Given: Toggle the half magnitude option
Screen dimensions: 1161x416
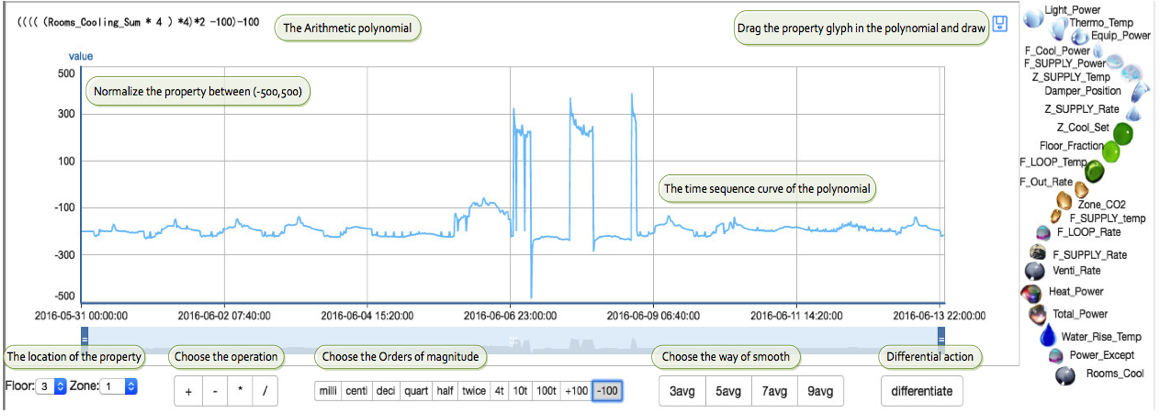Looking at the screenshot, I should click(x=445, y=390).
